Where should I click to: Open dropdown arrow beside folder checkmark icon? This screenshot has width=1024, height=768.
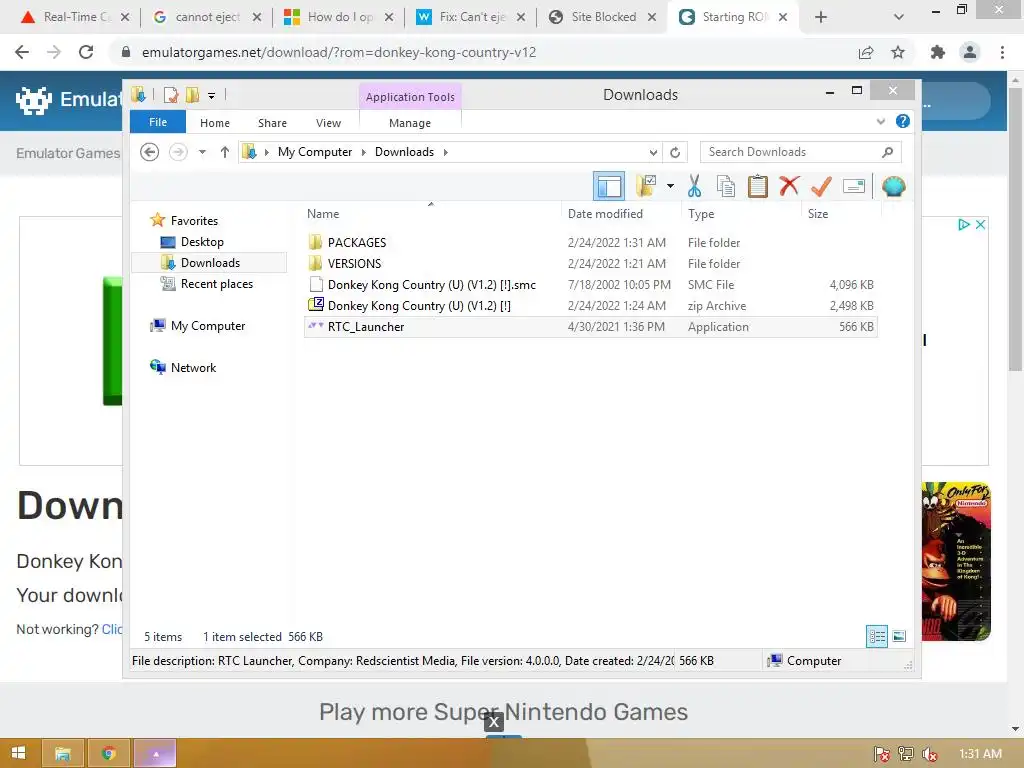[x=670, y=186]
